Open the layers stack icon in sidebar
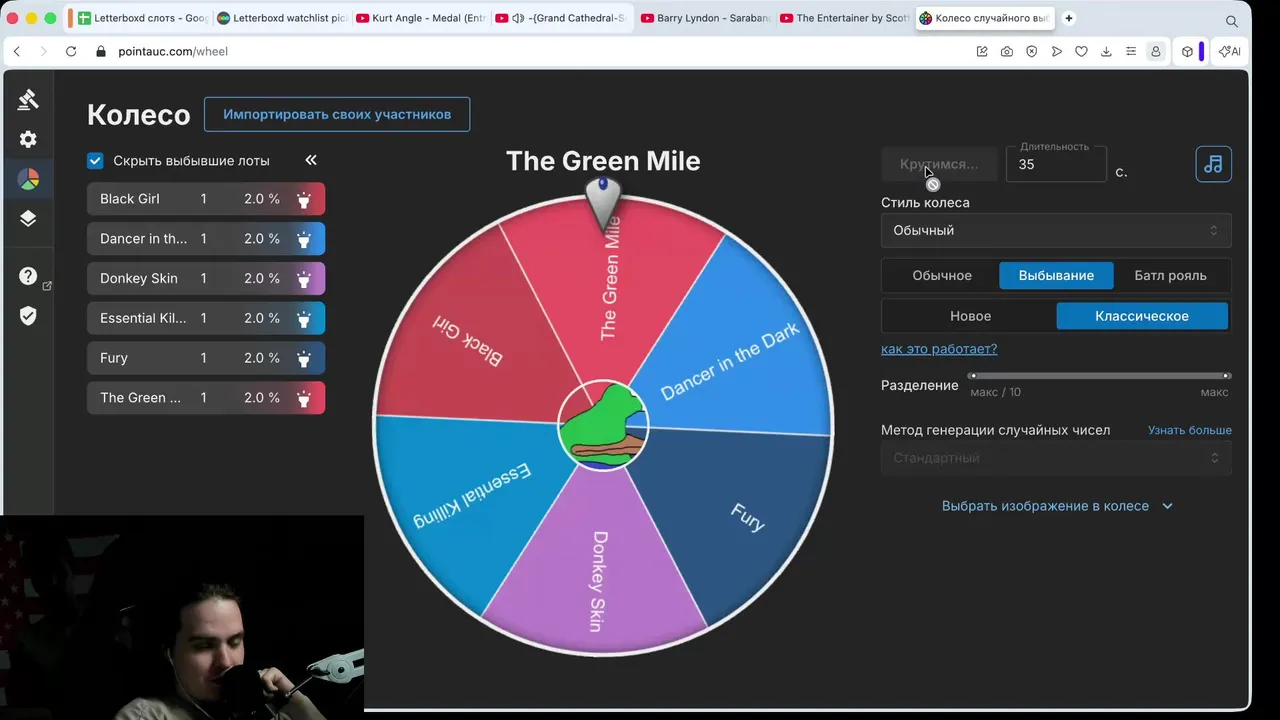The width and height of the screenshot is (1280, 720). [x=28, y=219]
